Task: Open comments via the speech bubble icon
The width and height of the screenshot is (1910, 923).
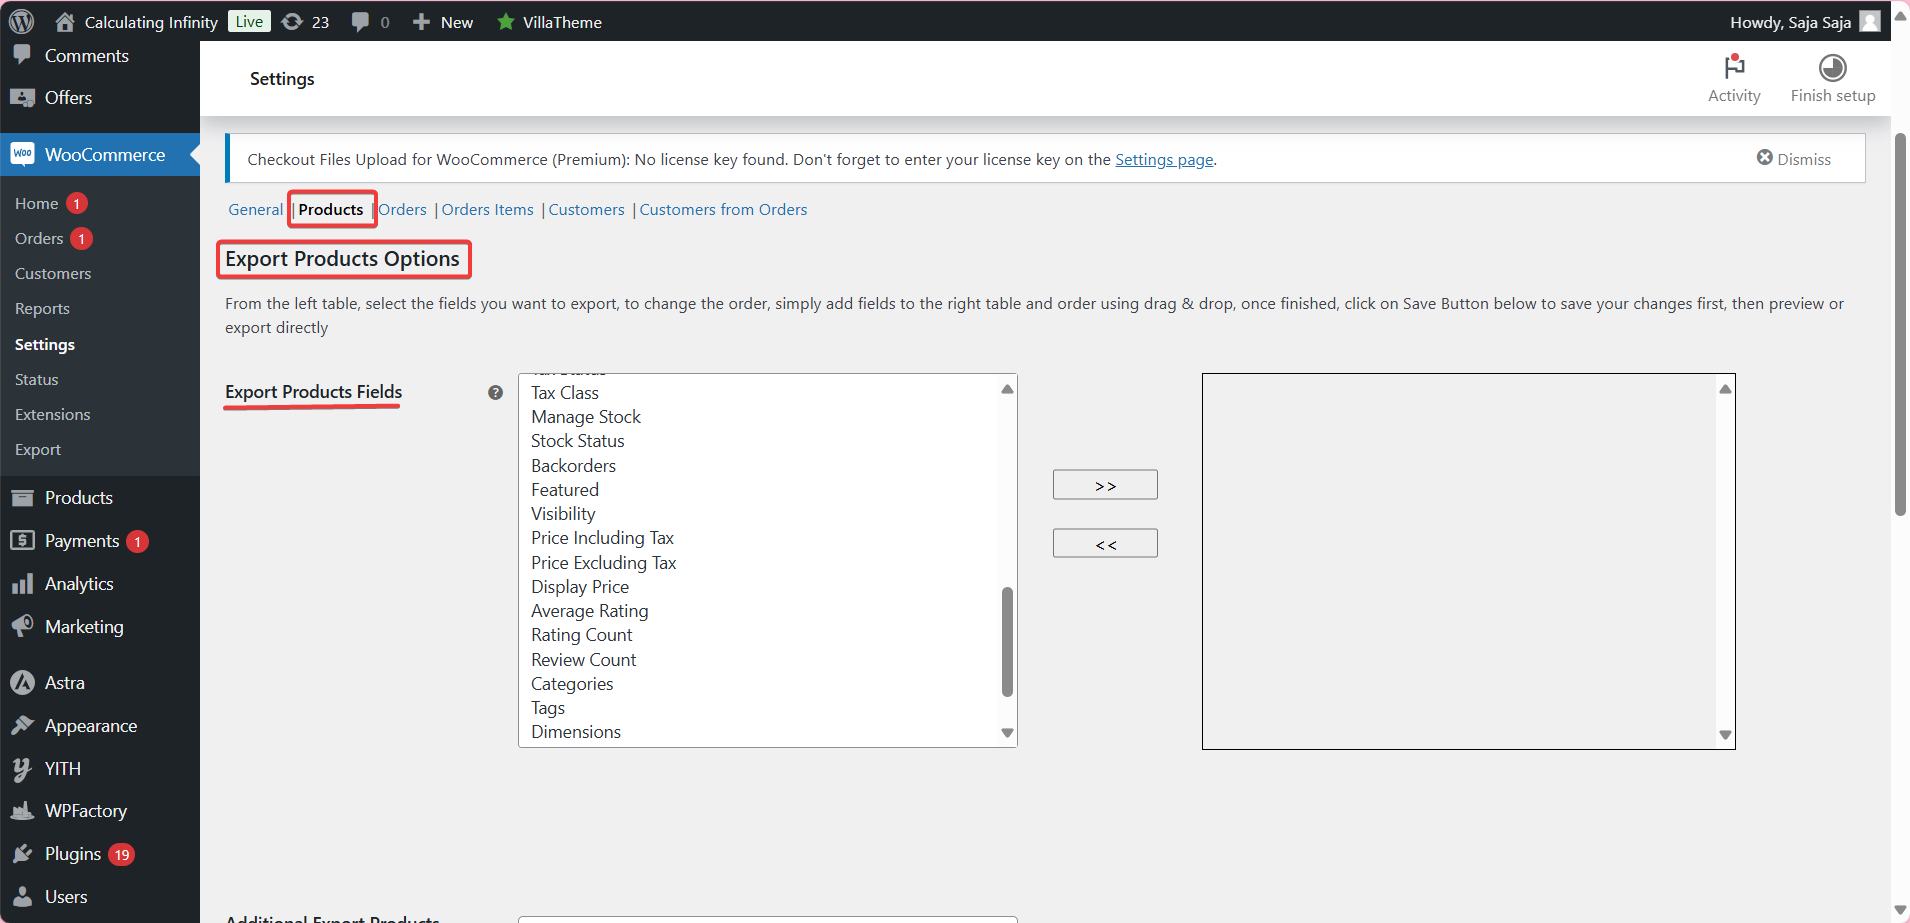Action: pos(361,21)
